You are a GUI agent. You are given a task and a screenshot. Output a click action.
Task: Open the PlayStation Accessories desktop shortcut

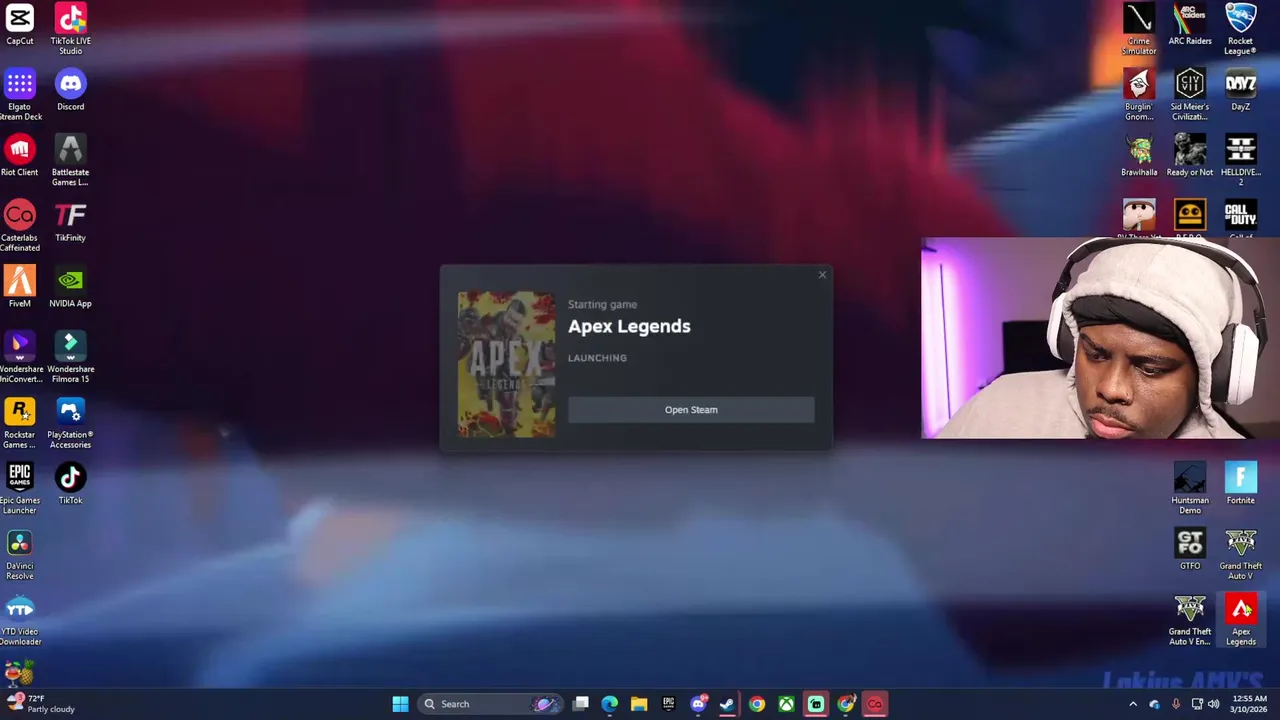[x=70, y=423]
